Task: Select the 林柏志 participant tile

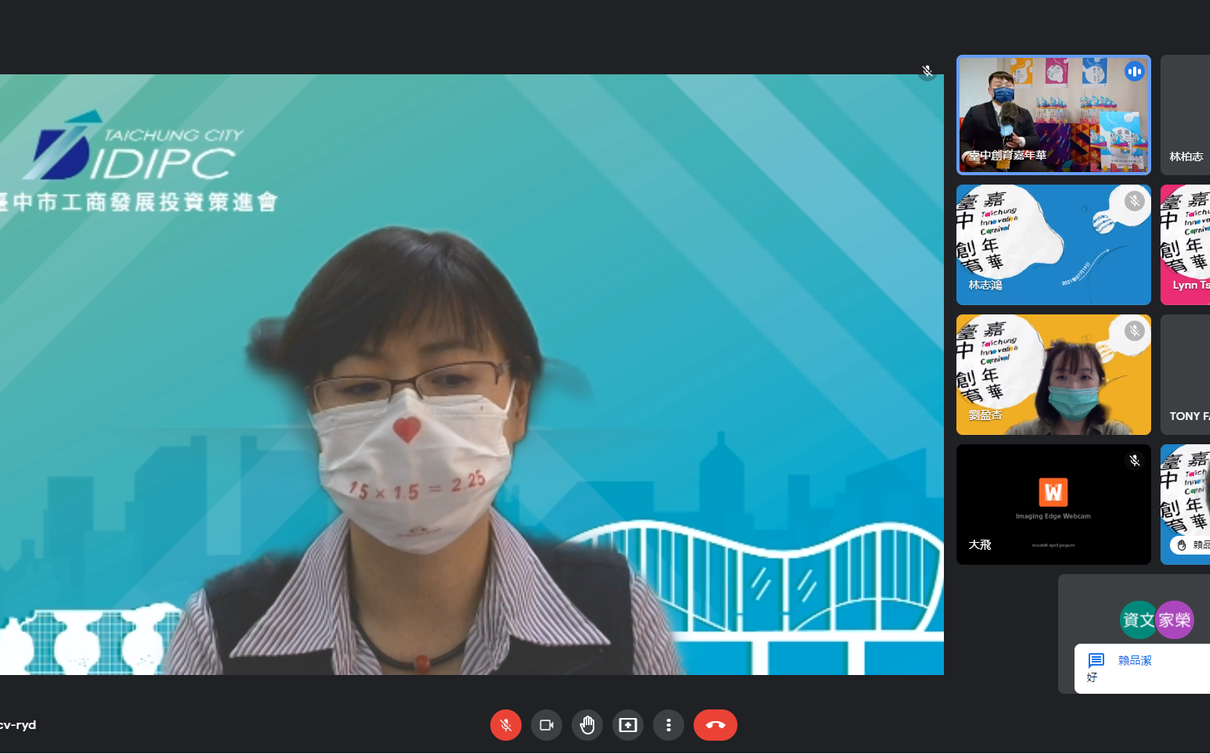Action: pyautogui.click(x=1185, y=114)
